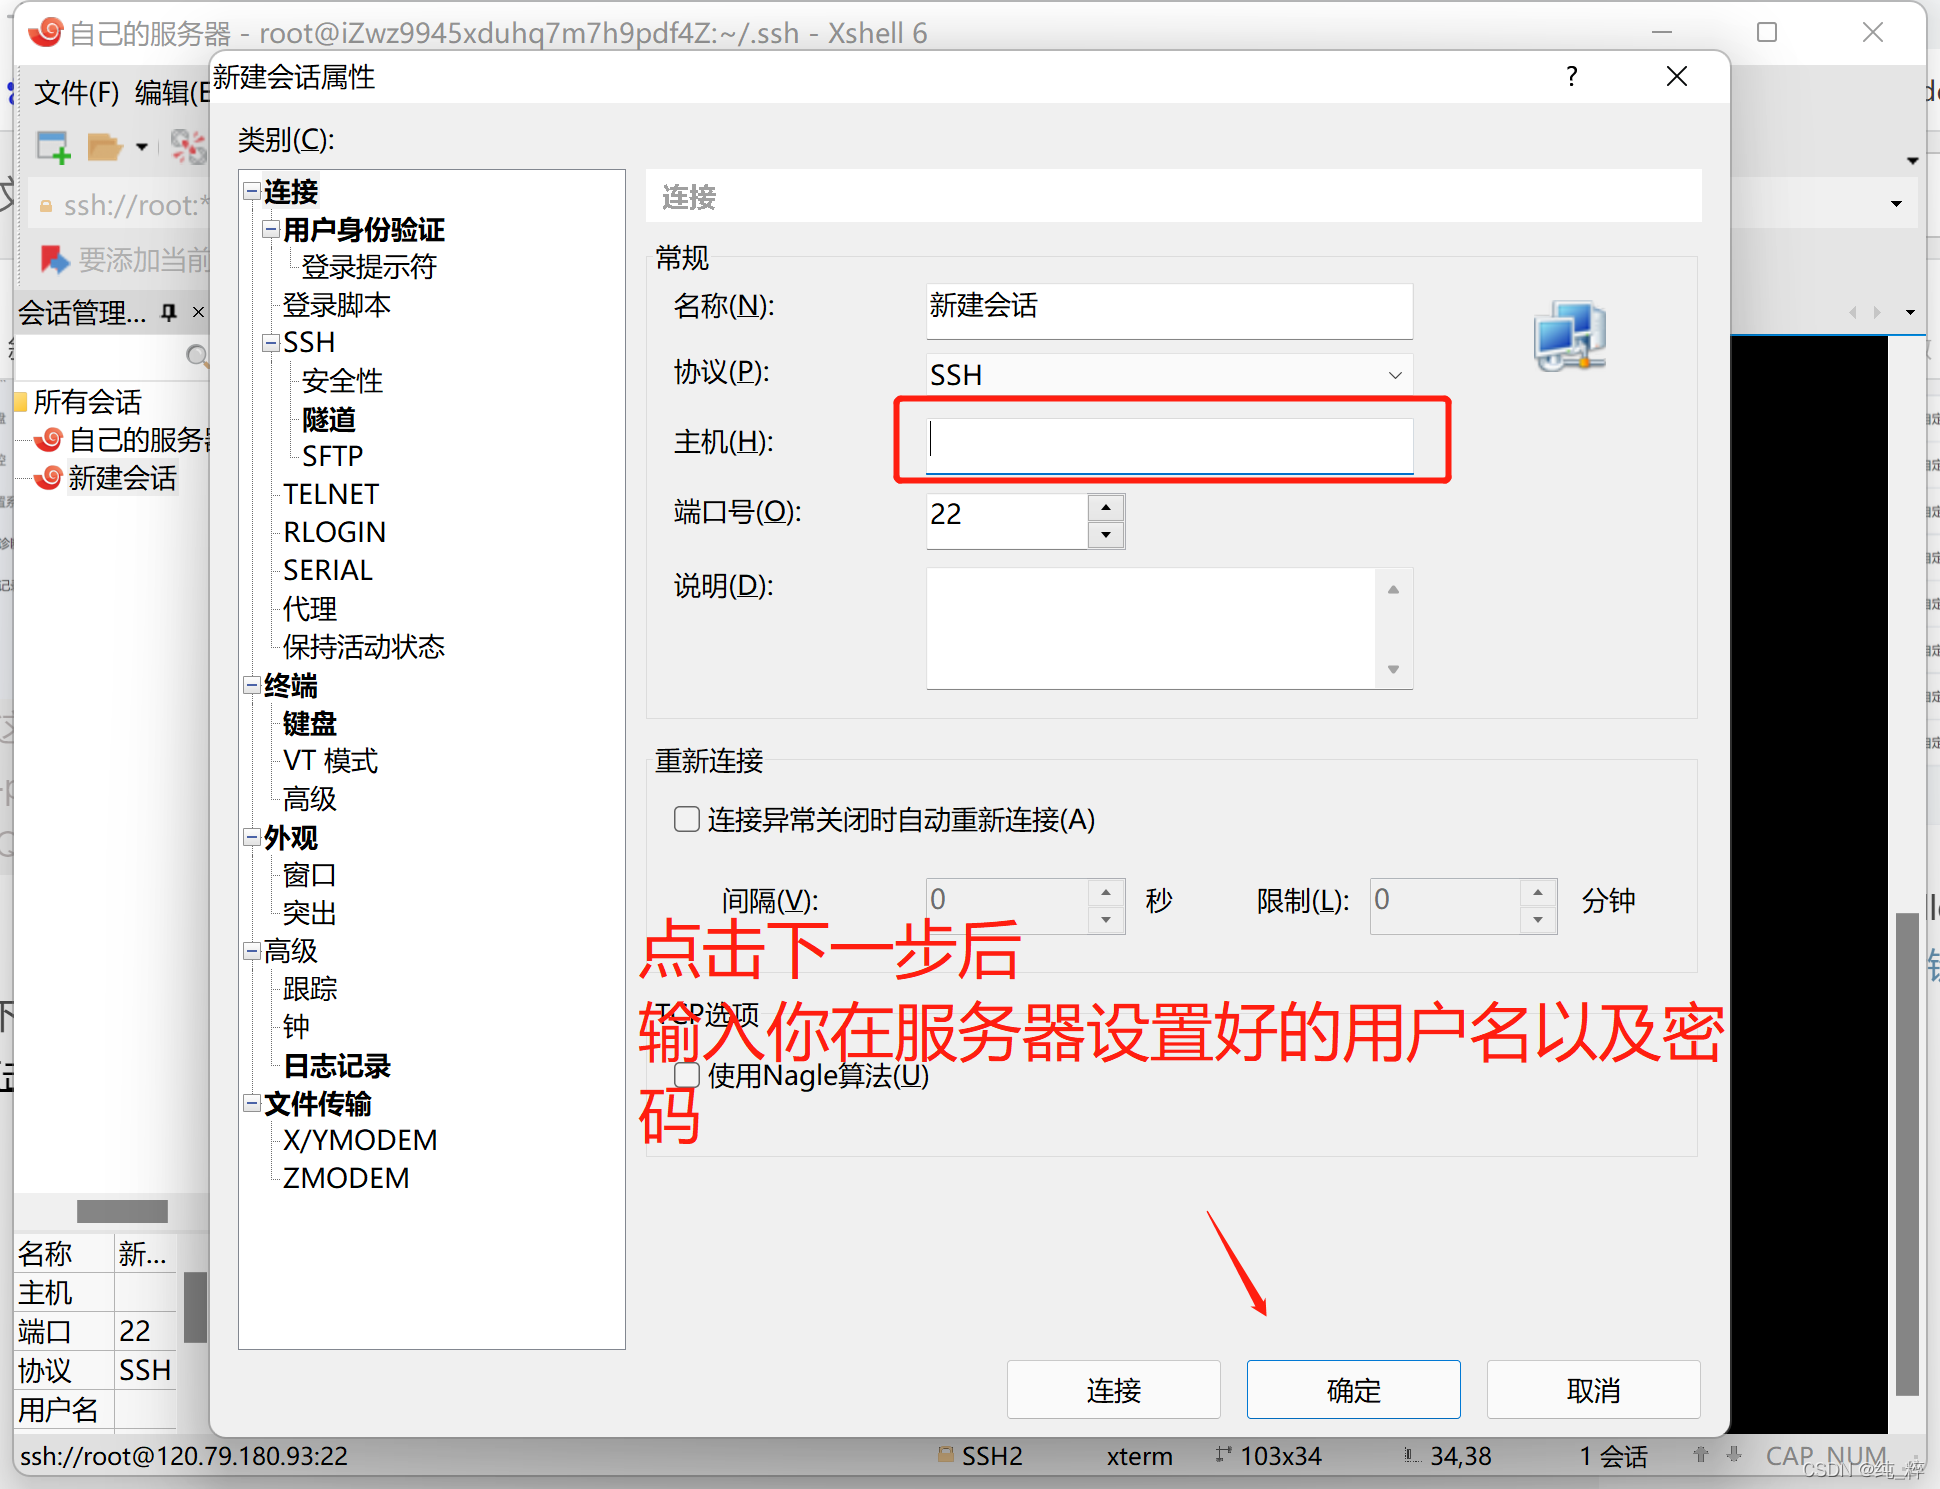Collapse the 连接 tree node

pyautogui.click(x=252, y=191)
